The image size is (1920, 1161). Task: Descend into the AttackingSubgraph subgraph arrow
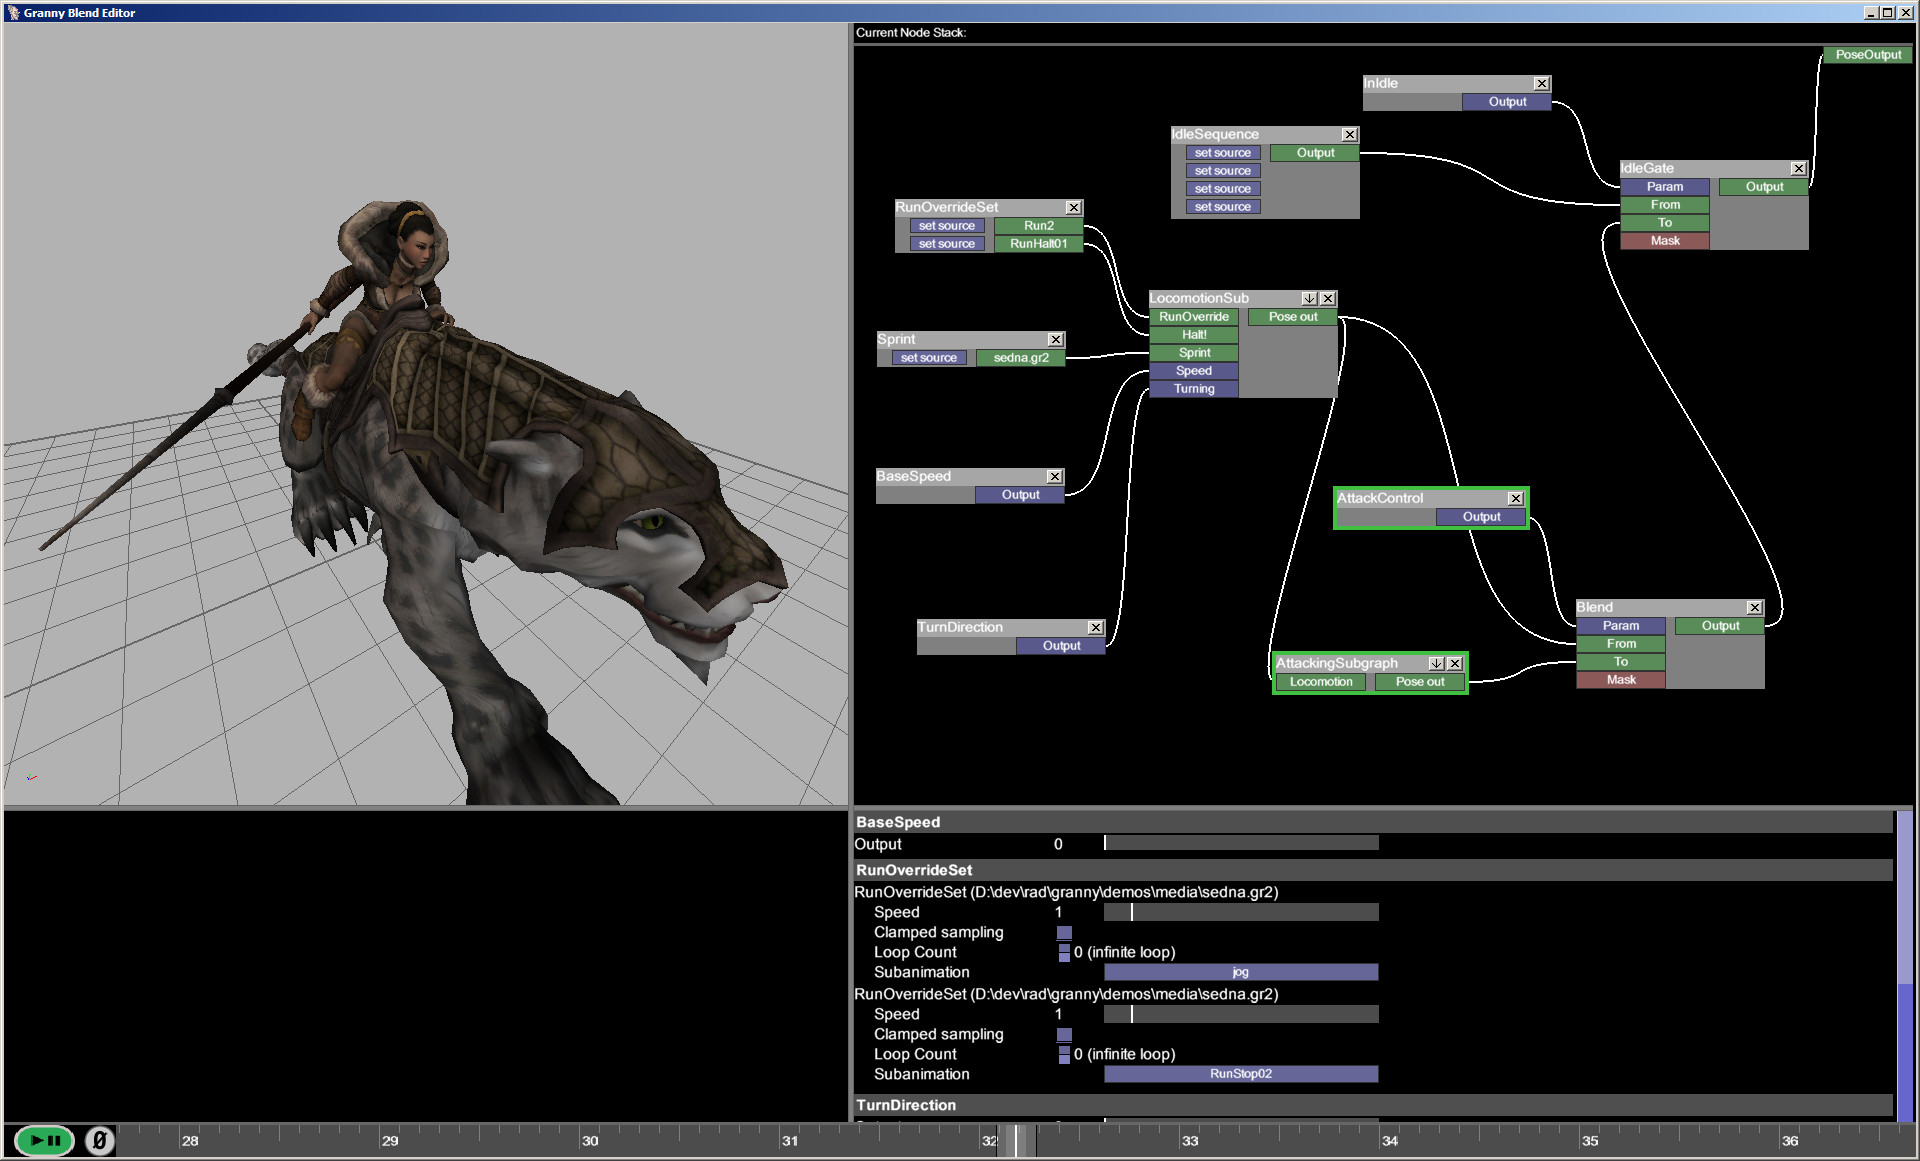coord(1436,664)
